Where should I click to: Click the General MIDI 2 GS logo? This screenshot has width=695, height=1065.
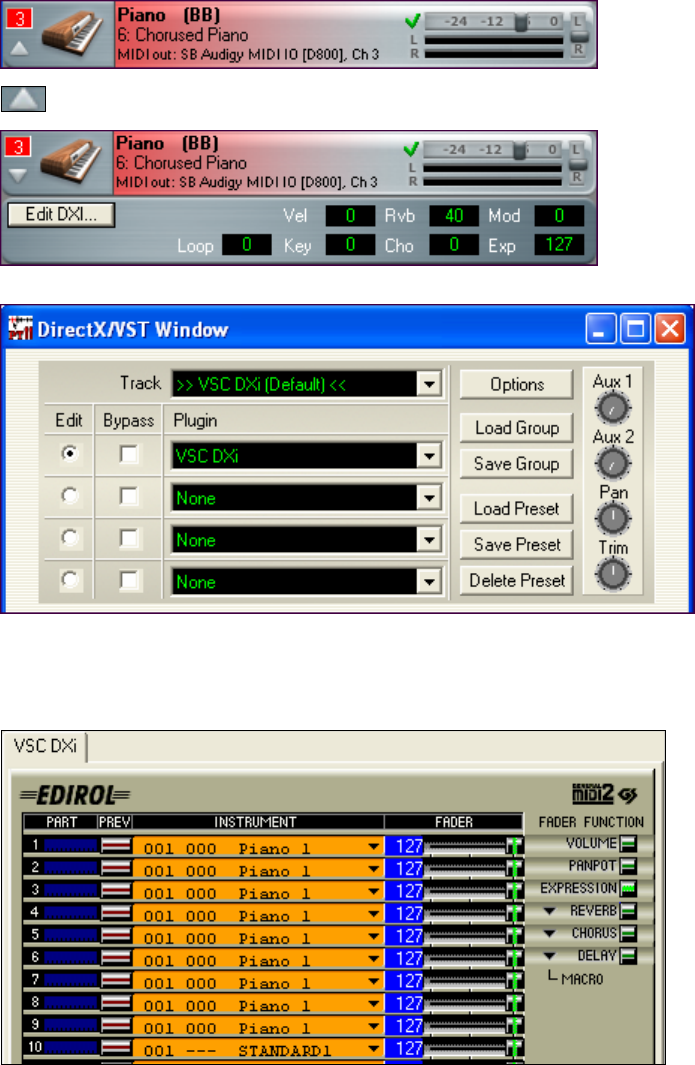tap(604, 793)
